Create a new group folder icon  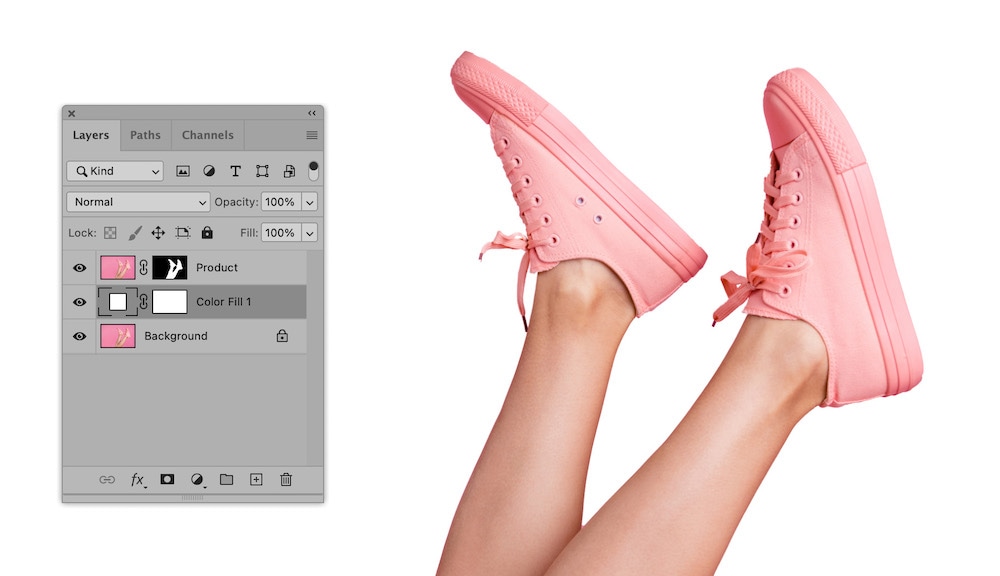[226, 480]
